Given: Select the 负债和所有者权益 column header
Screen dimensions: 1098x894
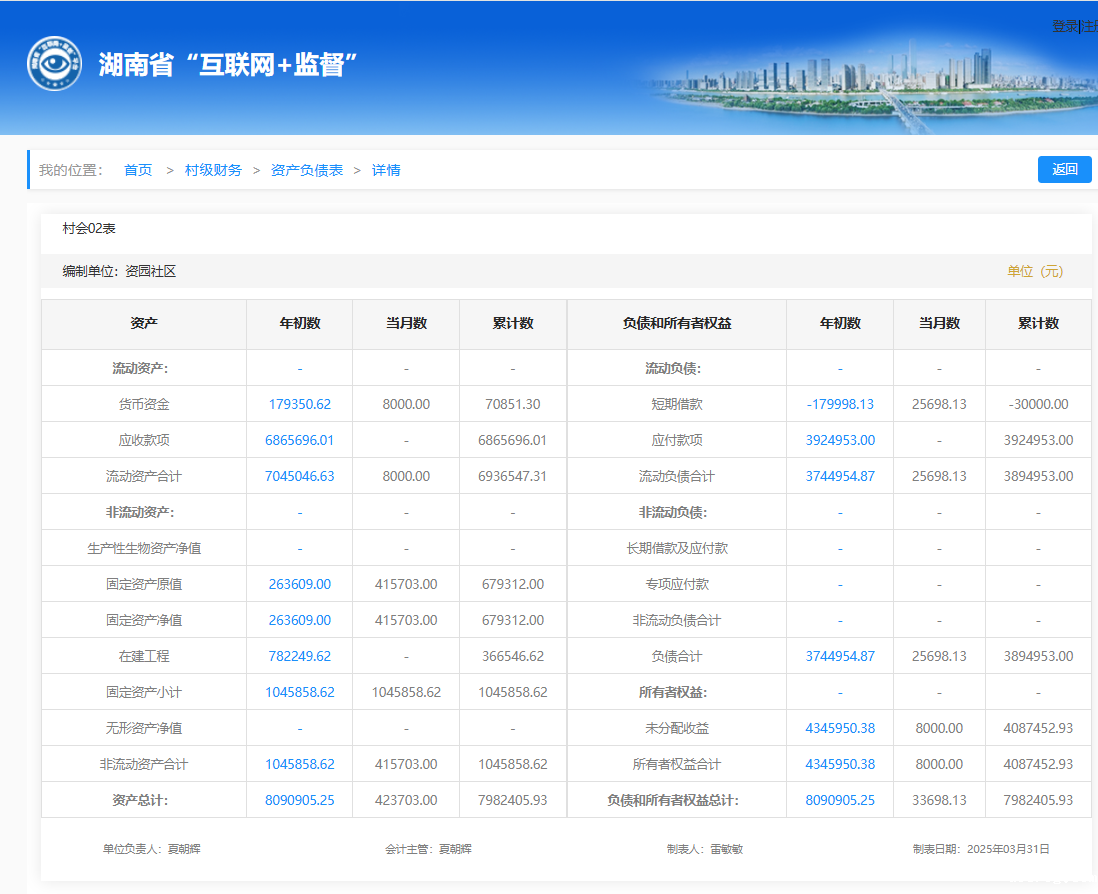Looking at the screenshot, I should [676, 324].
